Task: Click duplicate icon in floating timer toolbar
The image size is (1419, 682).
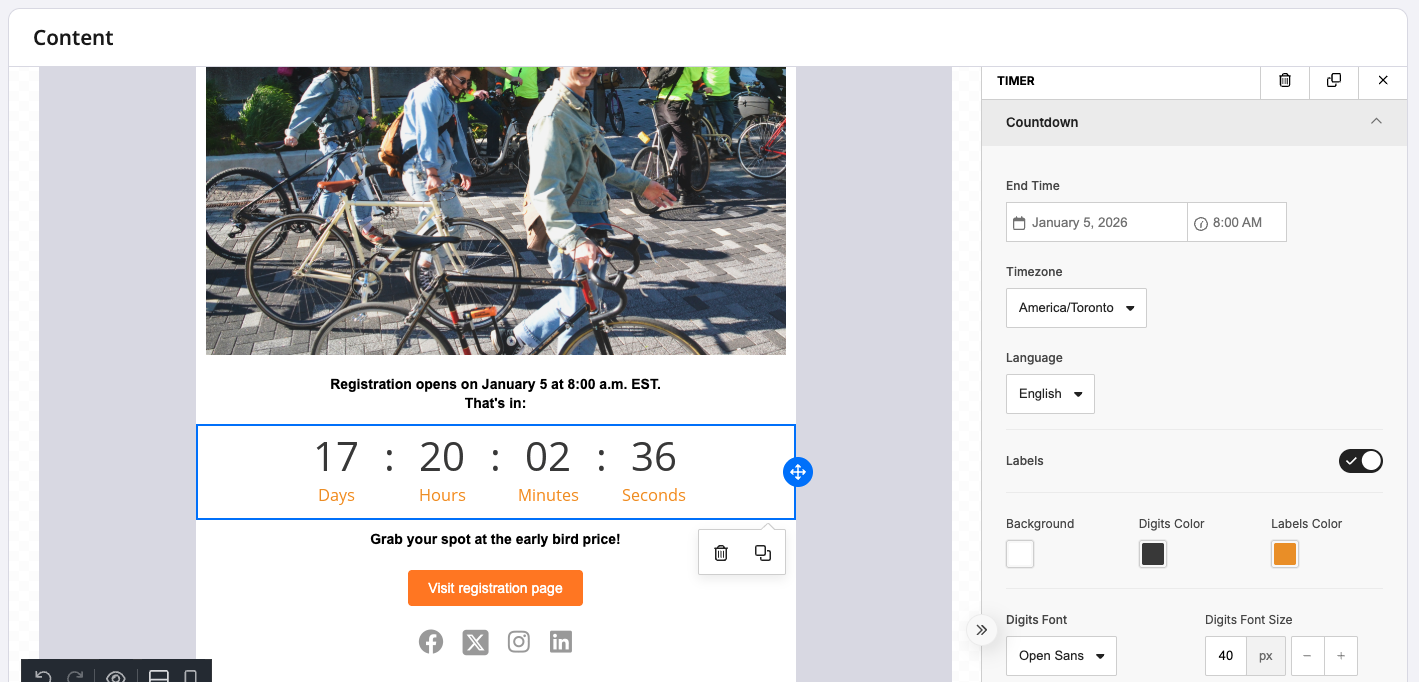Action: (763, 553)
